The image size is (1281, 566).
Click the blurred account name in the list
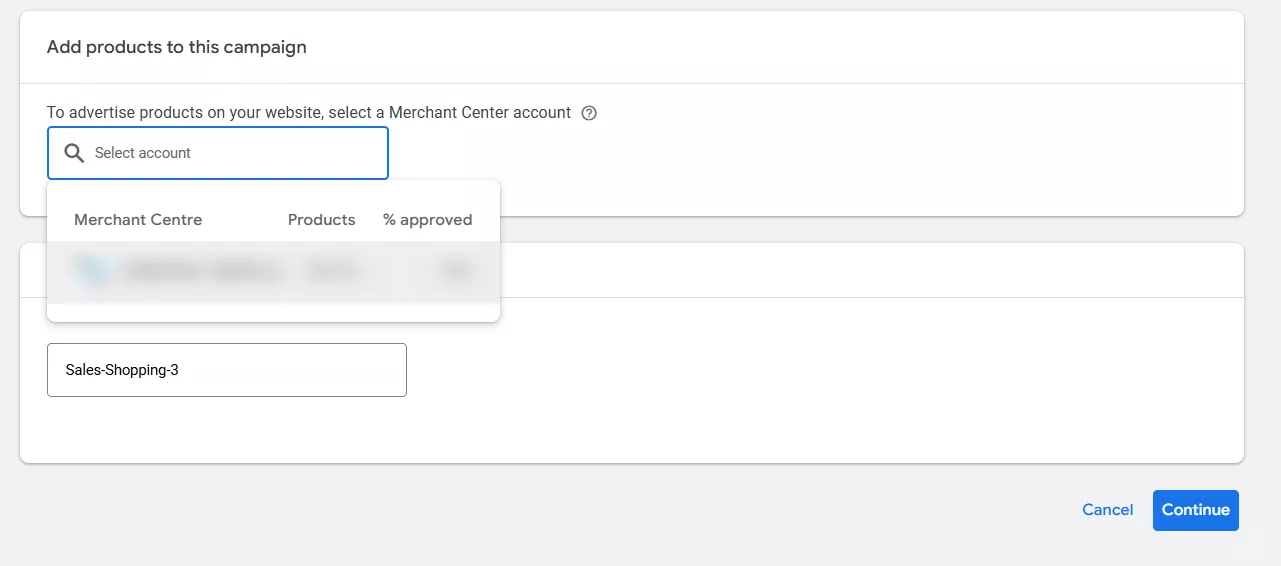pos(200,271)
